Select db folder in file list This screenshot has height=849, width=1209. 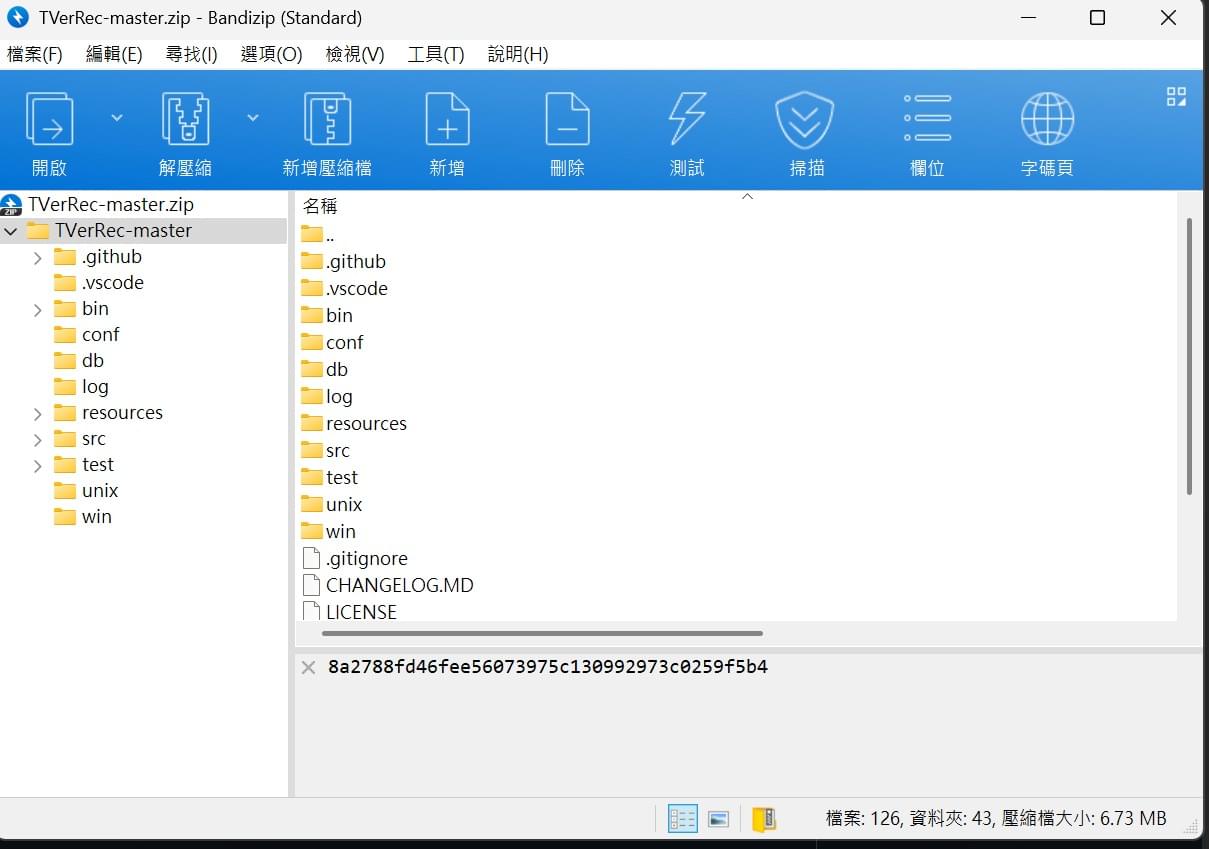point(324,370)
